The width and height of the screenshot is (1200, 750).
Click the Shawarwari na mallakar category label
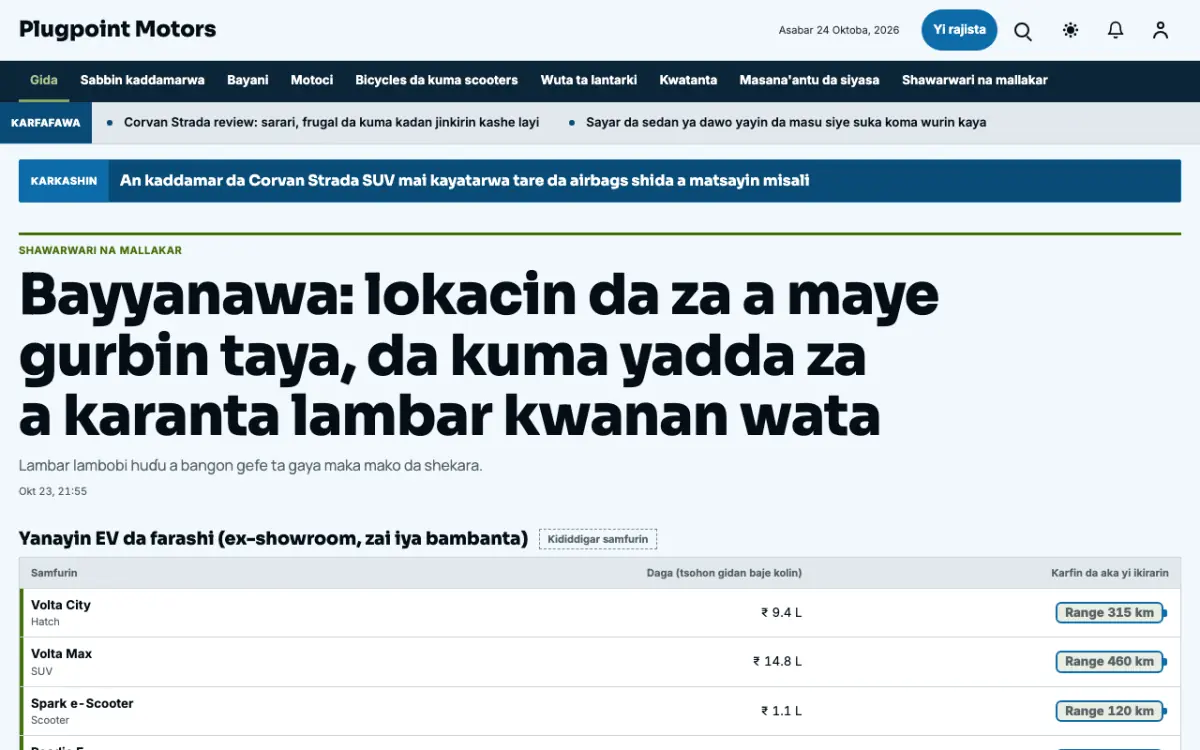pos(100,250)
